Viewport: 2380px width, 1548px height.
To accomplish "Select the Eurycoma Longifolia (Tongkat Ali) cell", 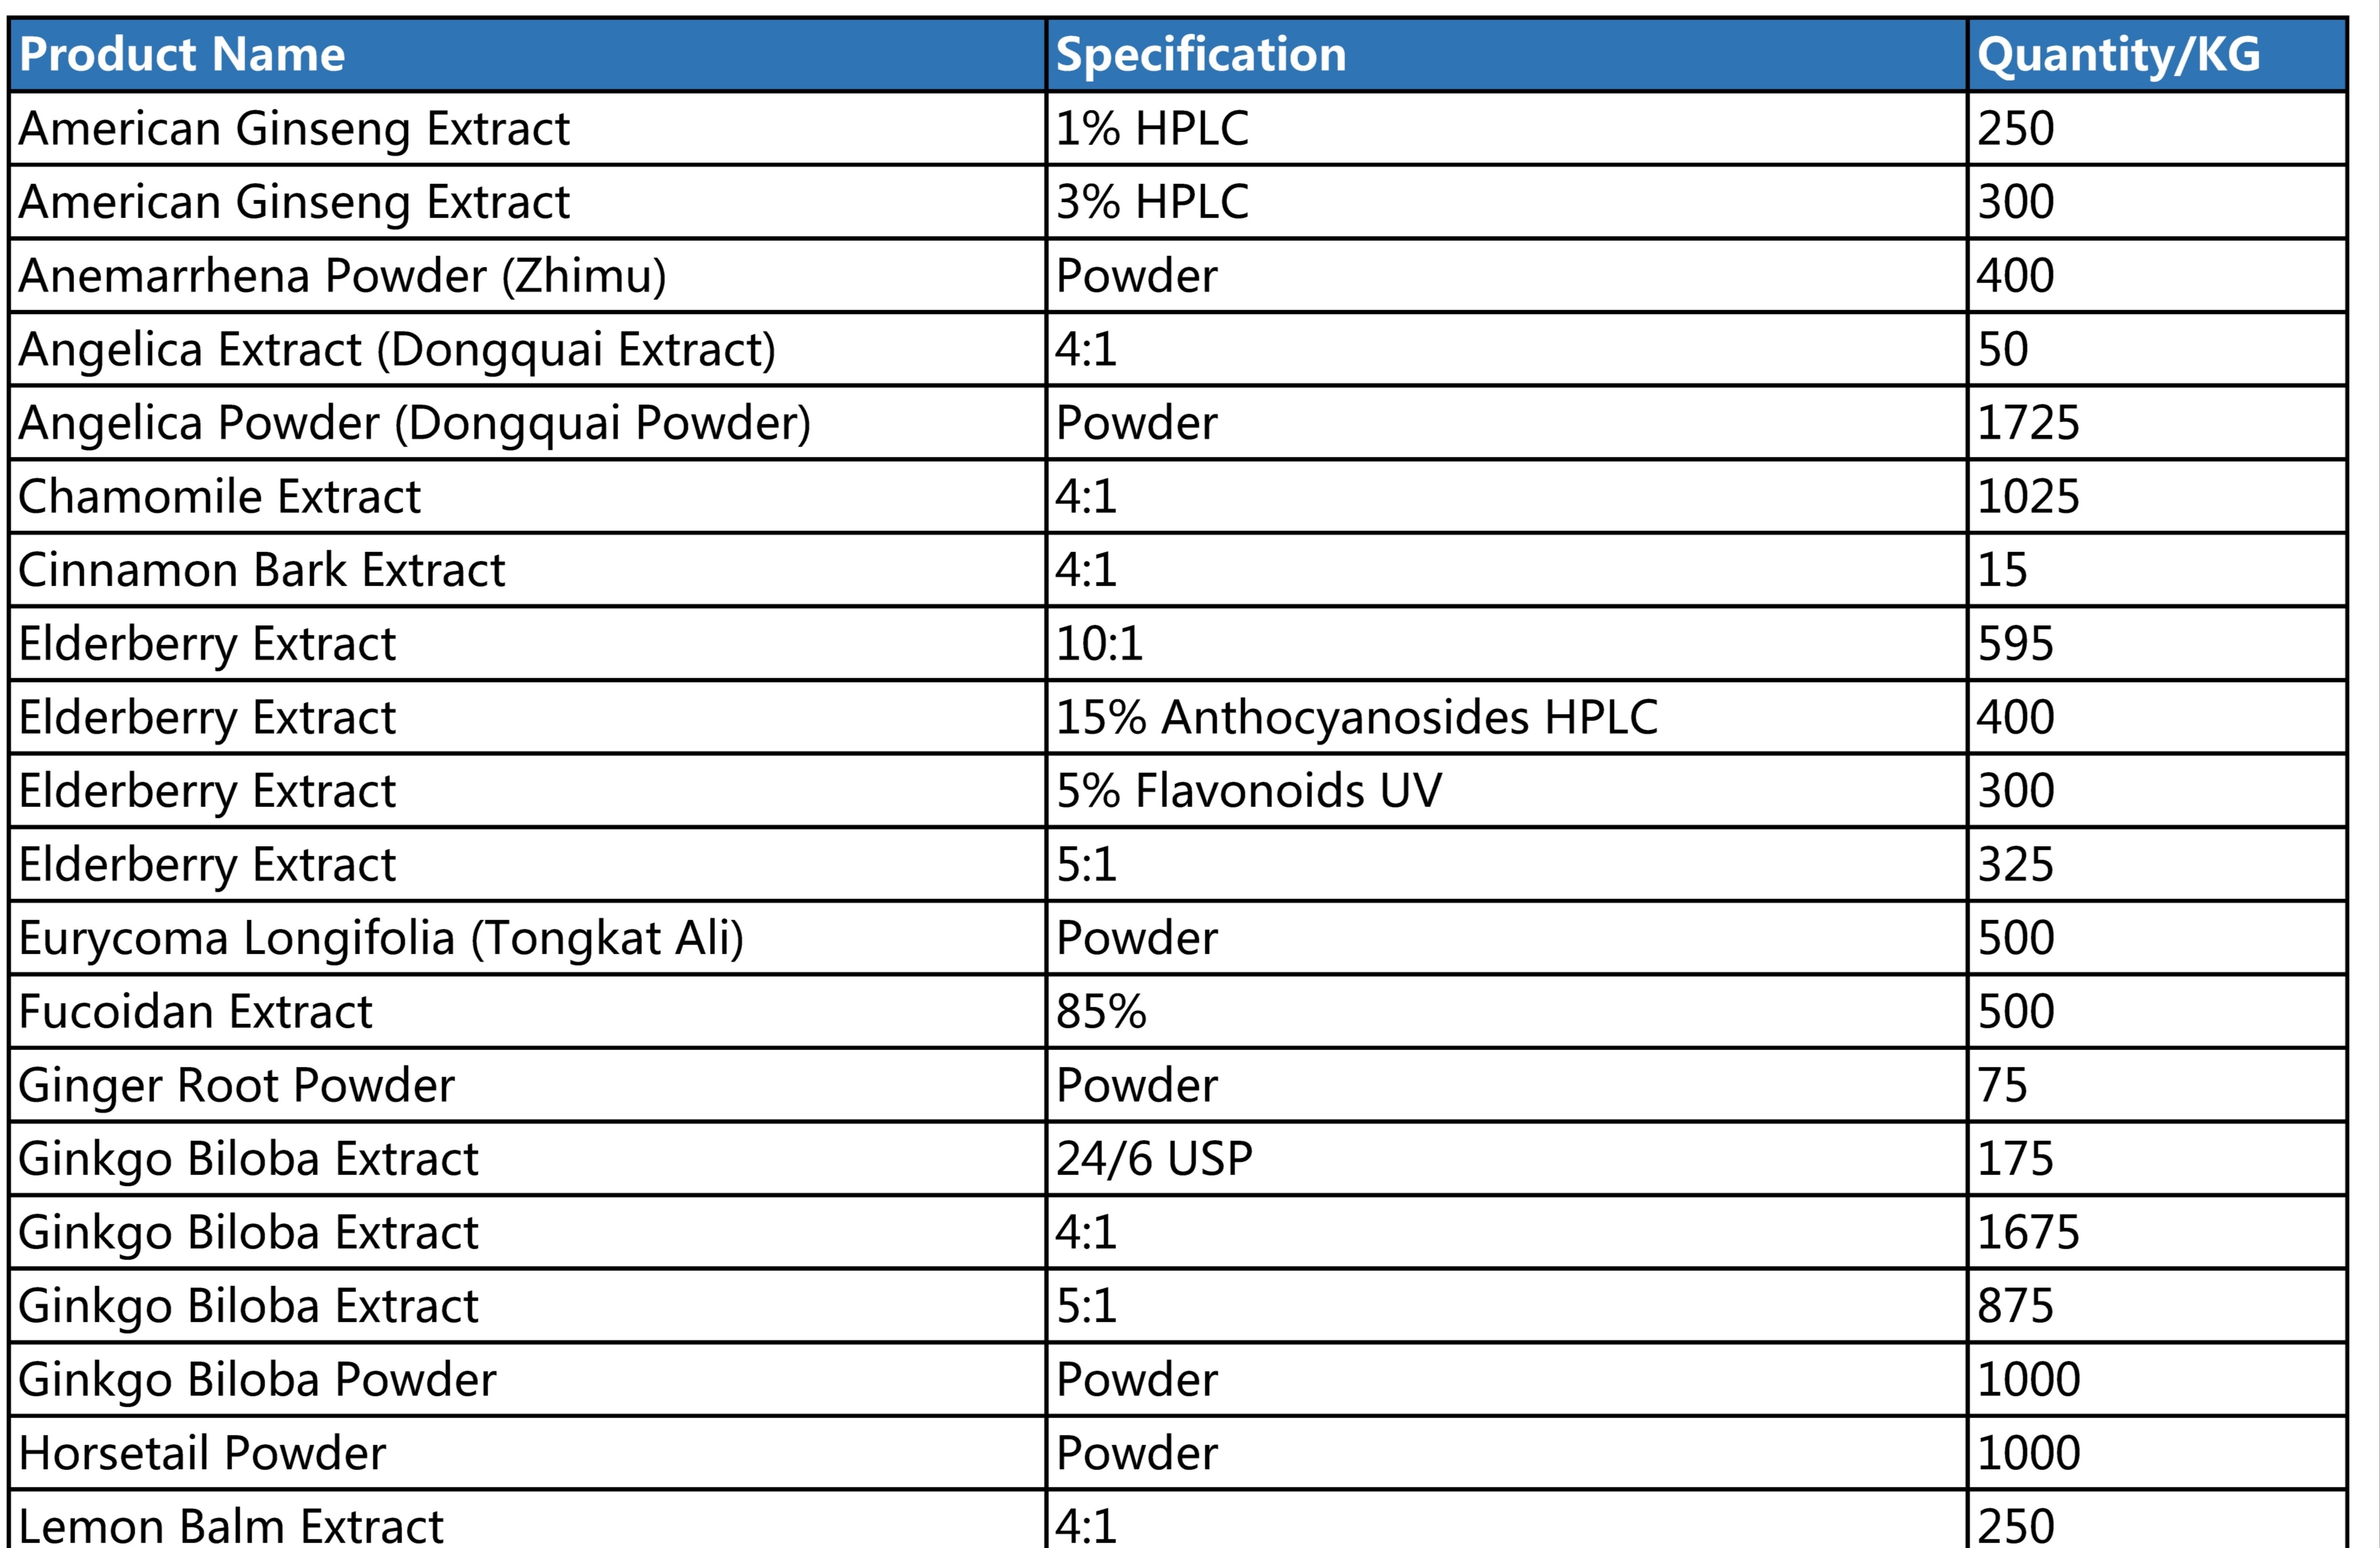I will (527, 938).
